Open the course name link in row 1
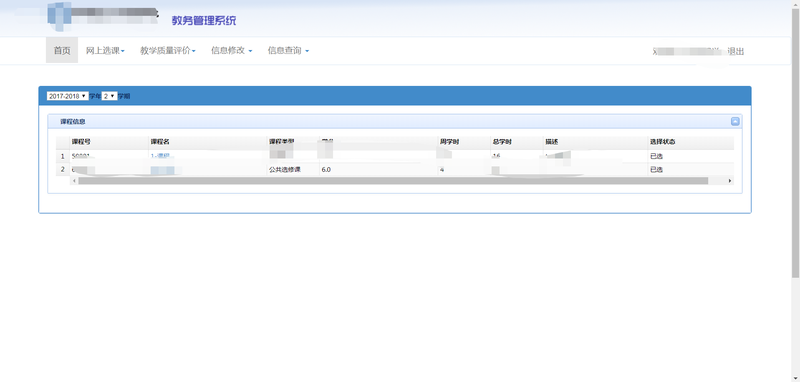Screen dimensions: 800x382 coord(160,156)
